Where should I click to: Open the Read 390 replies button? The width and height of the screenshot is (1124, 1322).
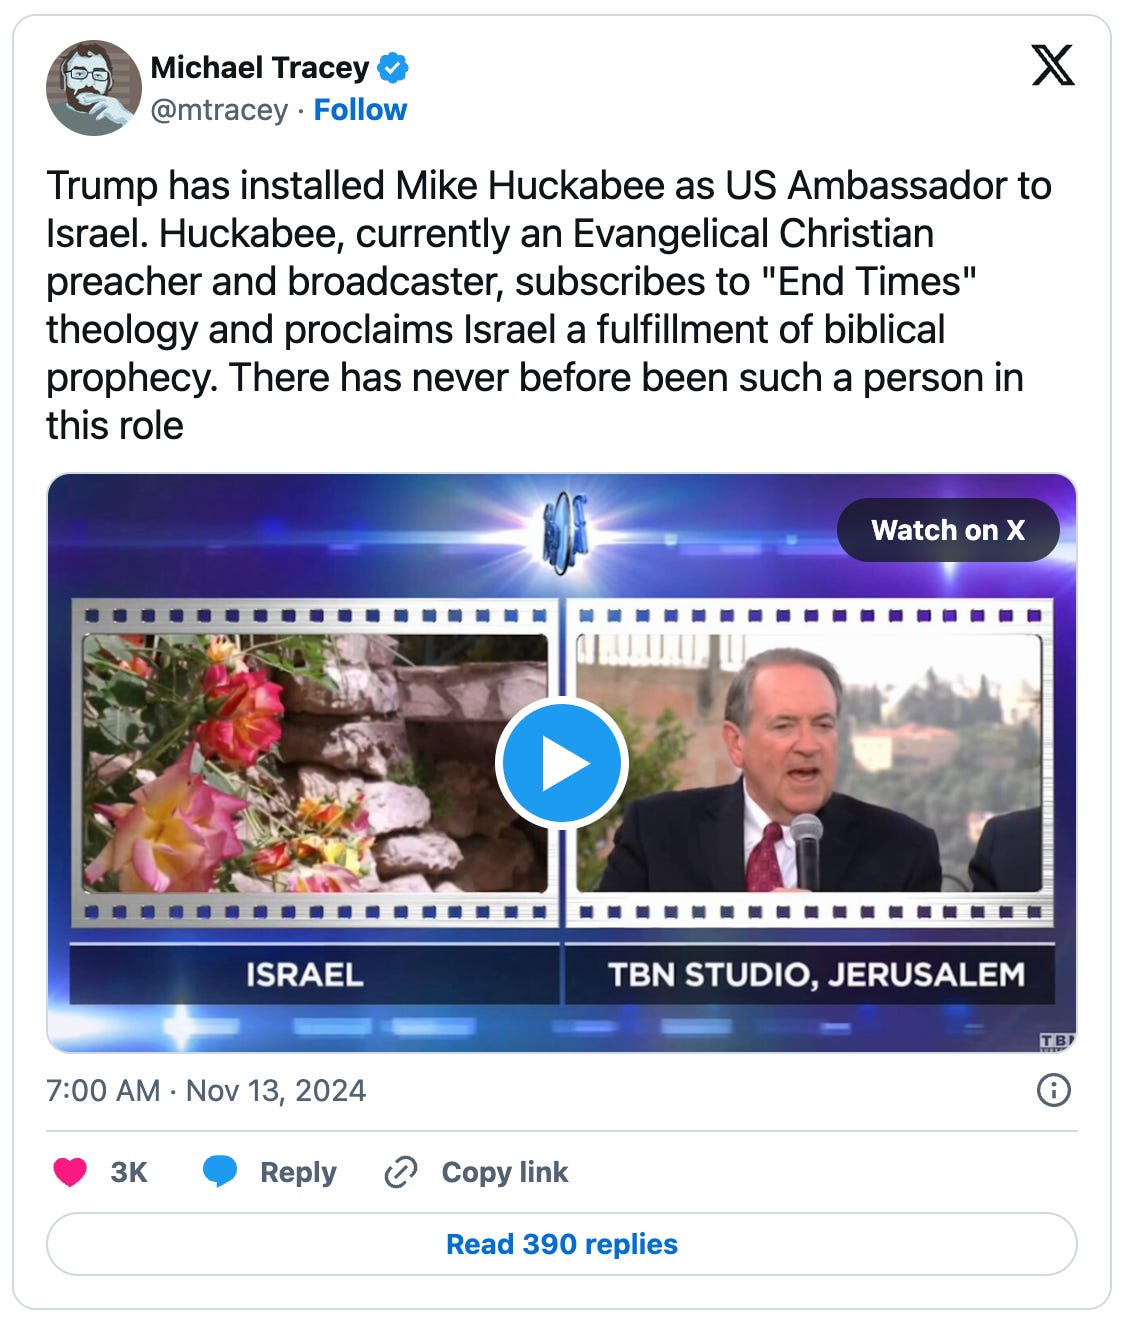click(x=562, y=1244)
